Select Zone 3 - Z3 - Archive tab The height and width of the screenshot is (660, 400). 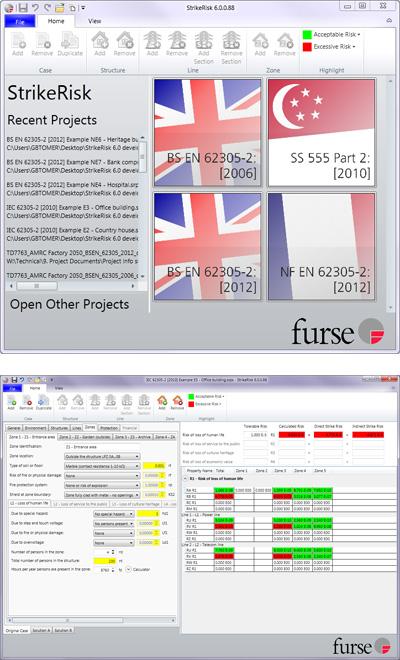pyautogui.click(x=133, y=437)
